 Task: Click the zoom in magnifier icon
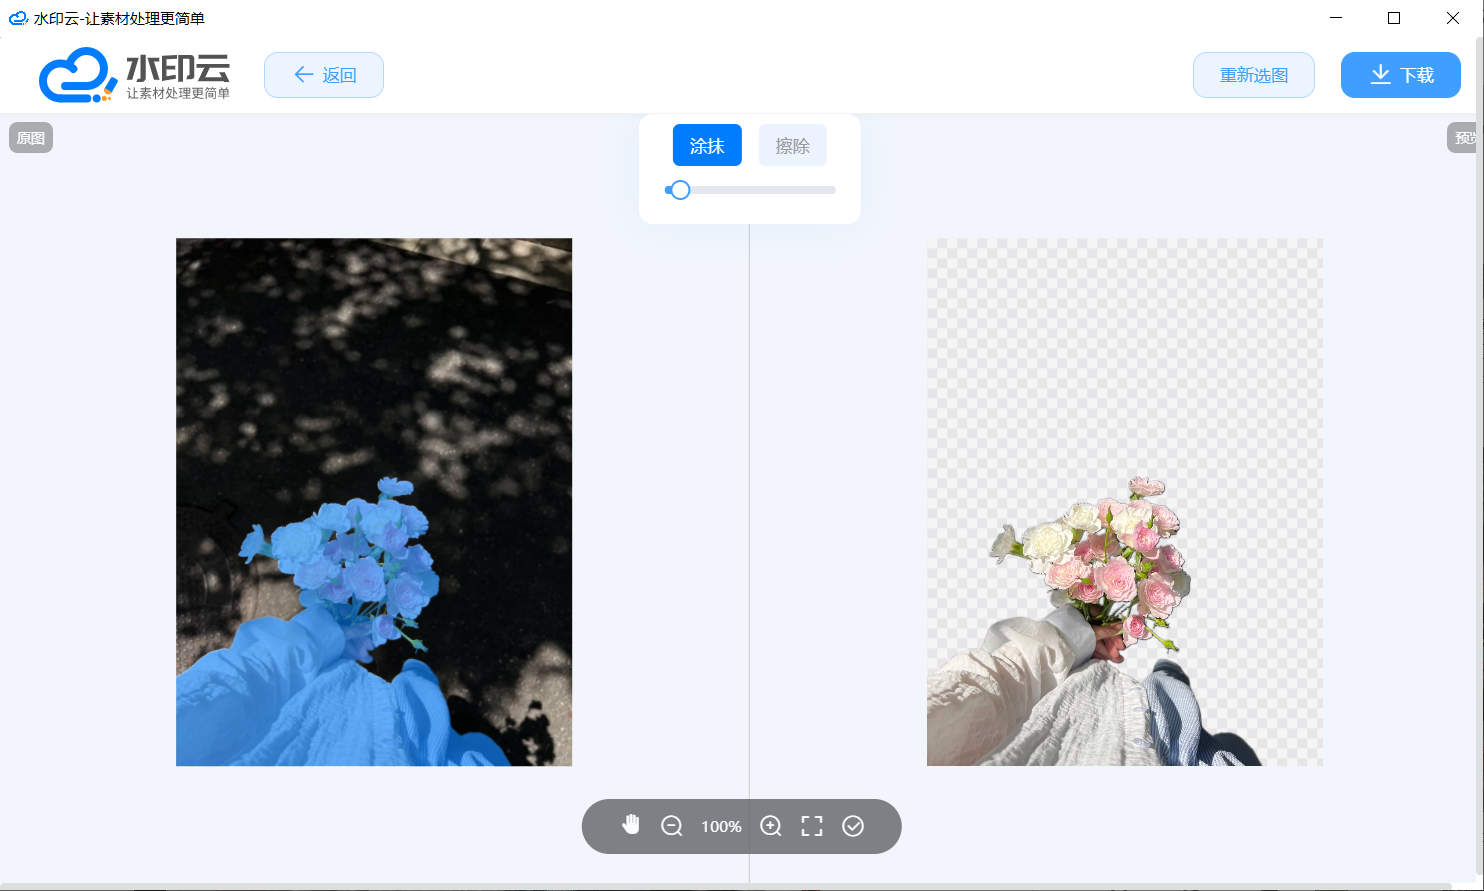771,826
